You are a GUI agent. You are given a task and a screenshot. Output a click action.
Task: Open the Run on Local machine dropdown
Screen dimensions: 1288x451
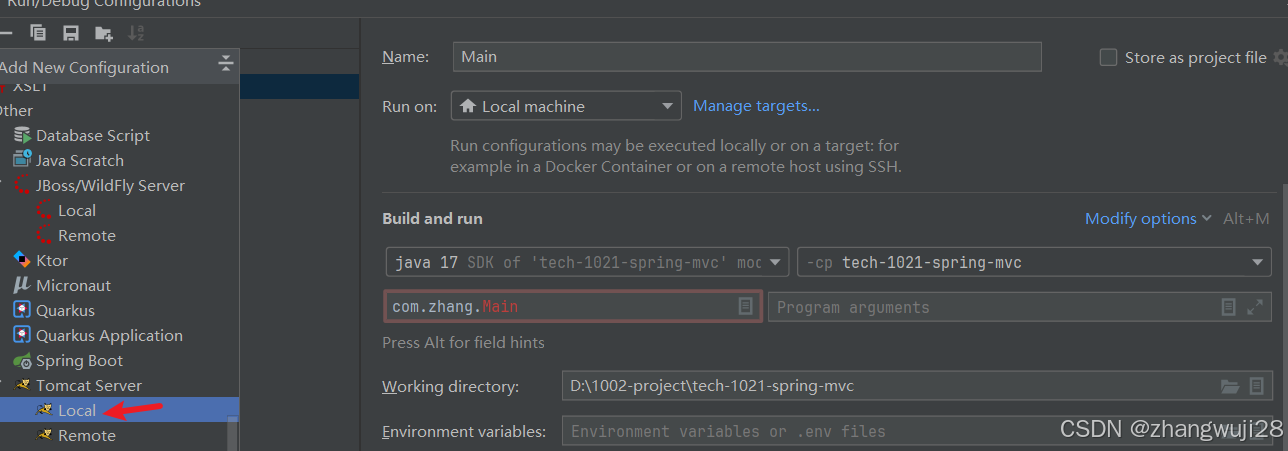point(566,106)
